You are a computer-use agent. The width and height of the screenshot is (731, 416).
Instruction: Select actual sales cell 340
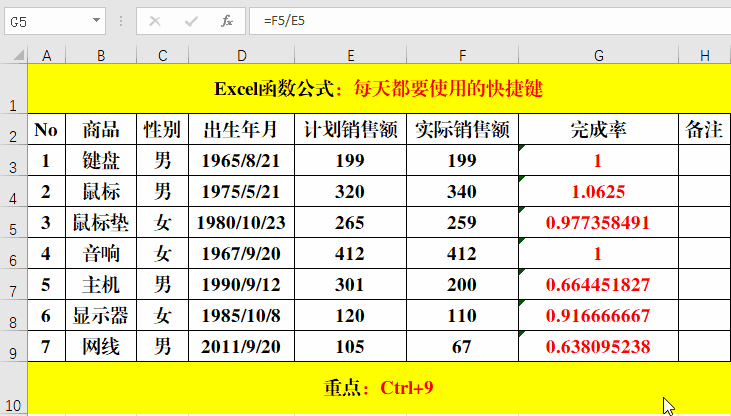462,192
